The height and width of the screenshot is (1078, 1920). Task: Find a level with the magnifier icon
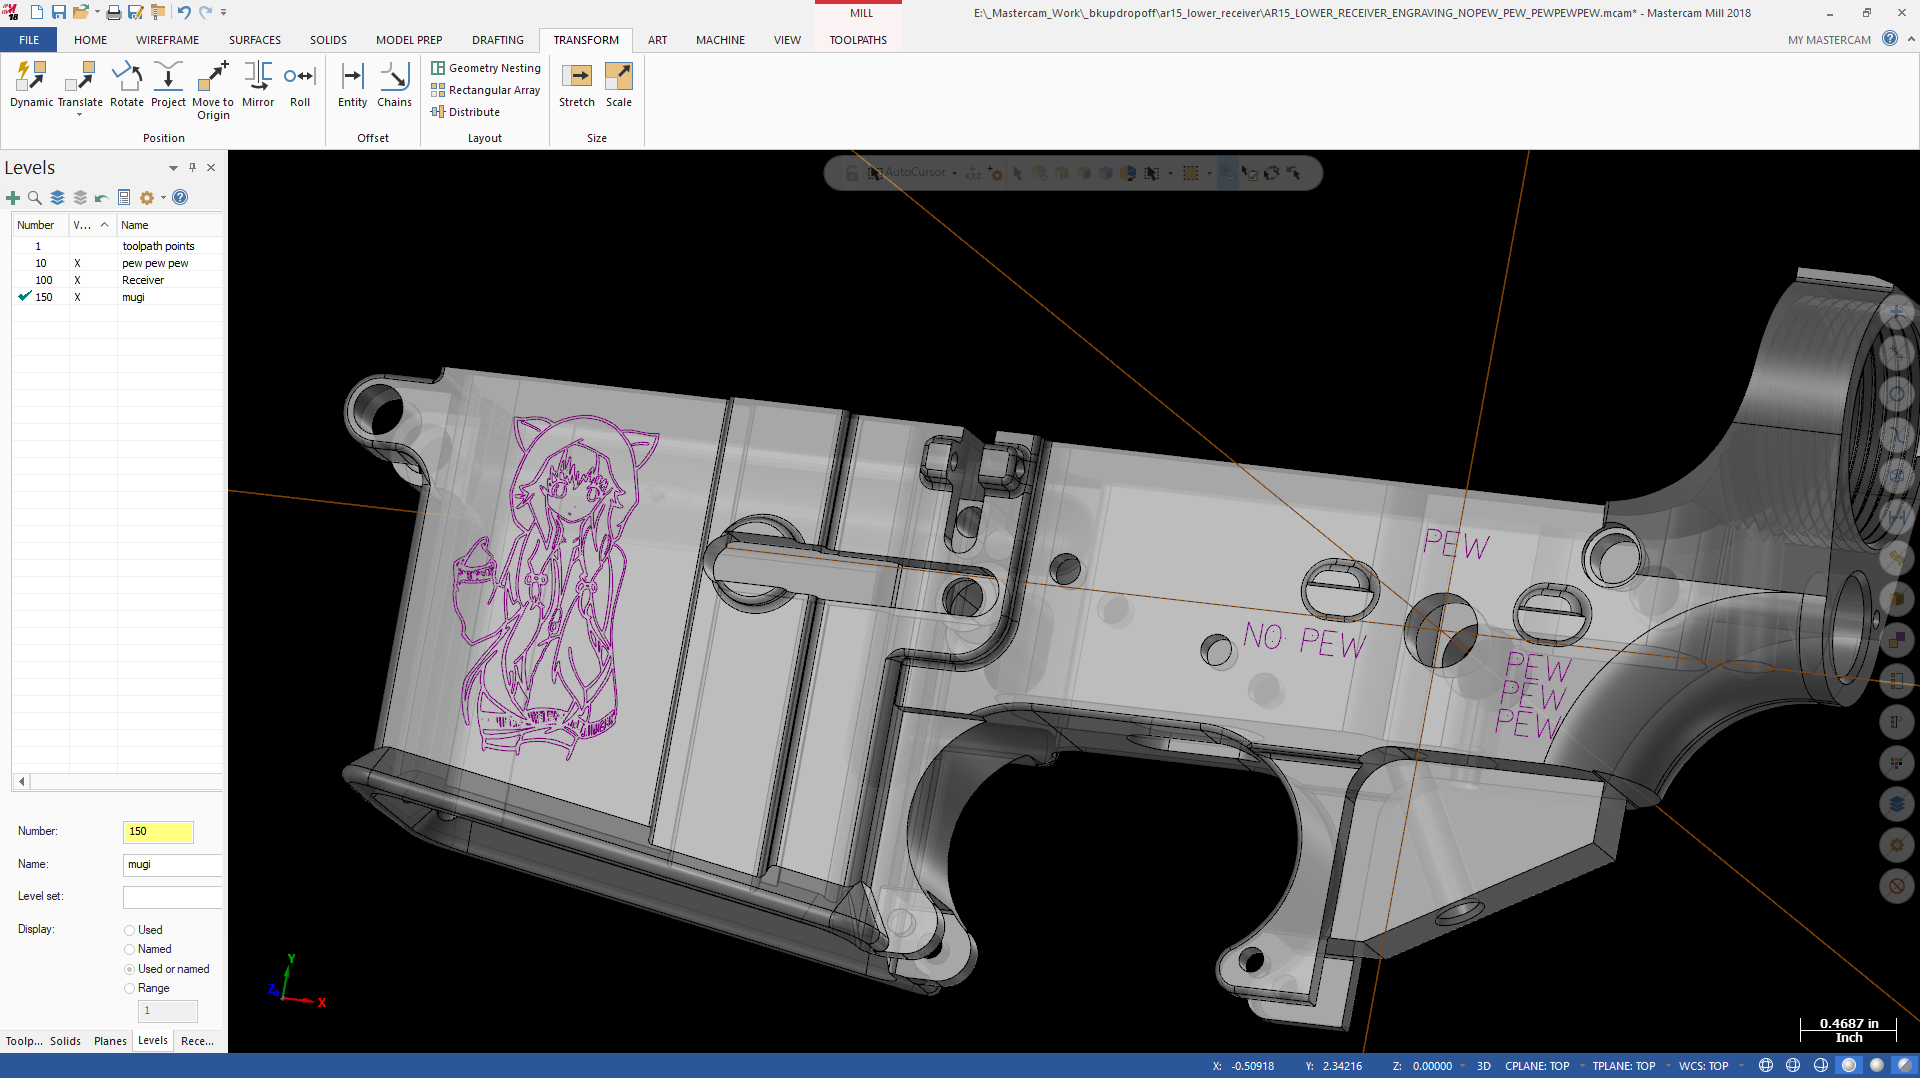(35, 198)
